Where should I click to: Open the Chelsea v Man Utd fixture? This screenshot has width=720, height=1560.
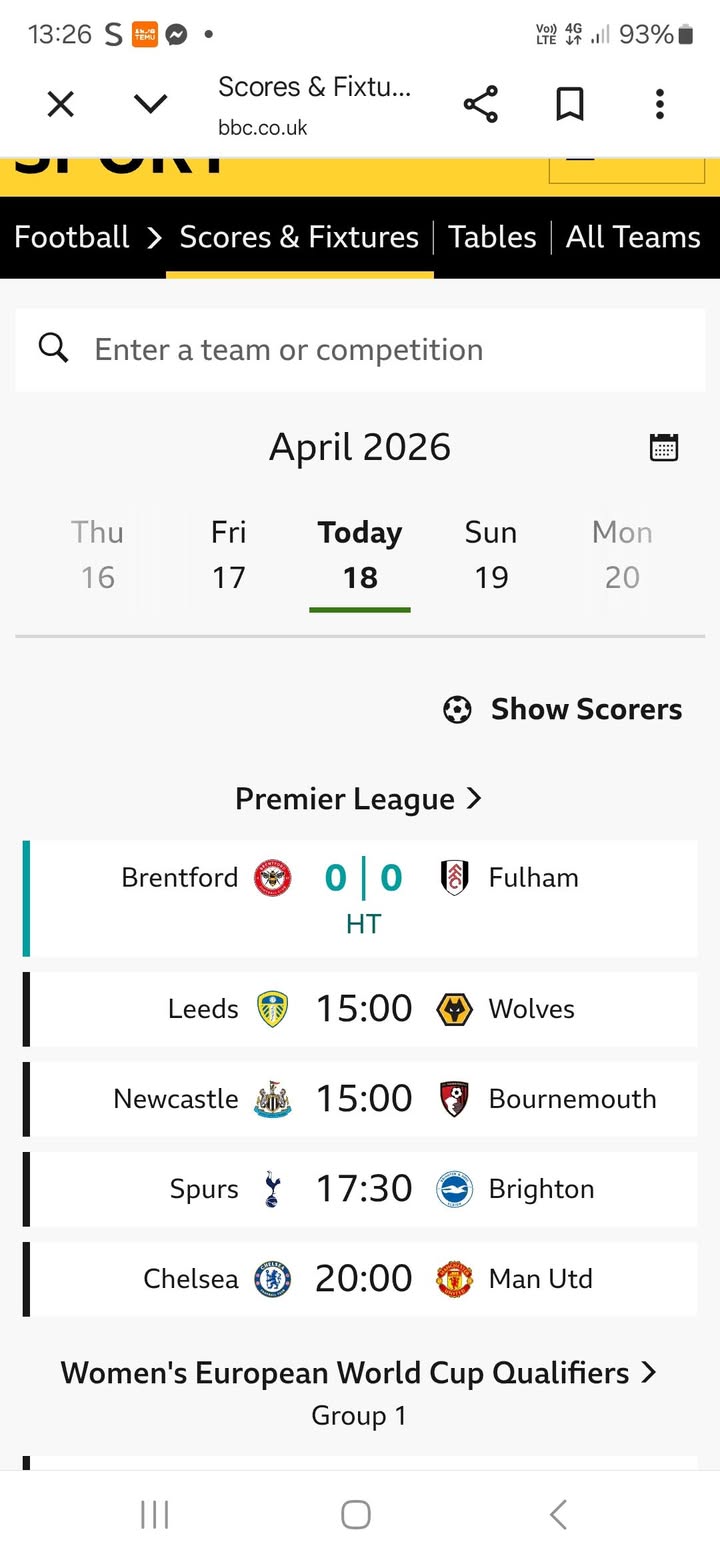[x=363, y=1279]
